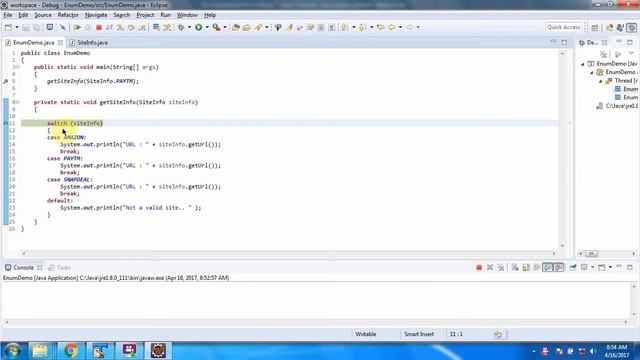Click the Quick Access search field
The image size is (640, 360).
pyautogui.click(x=563, y=27)
